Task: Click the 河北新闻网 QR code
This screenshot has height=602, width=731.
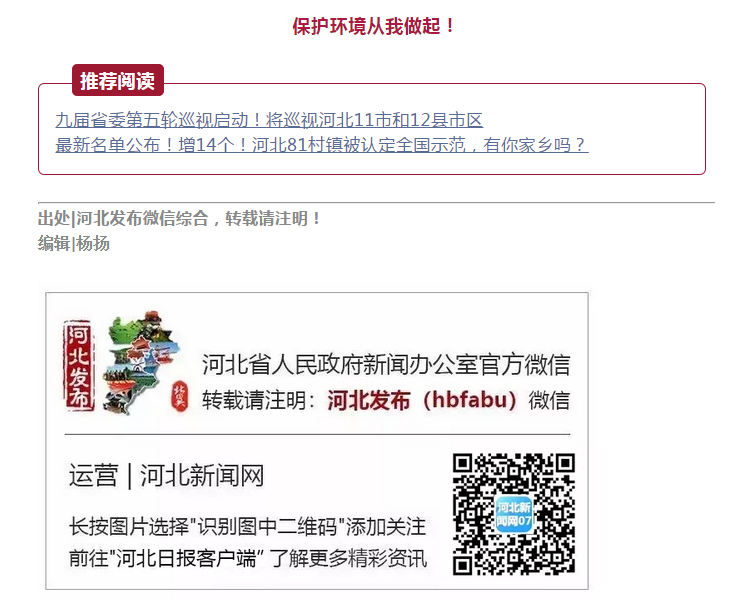Action: click(x=513, y=514)
